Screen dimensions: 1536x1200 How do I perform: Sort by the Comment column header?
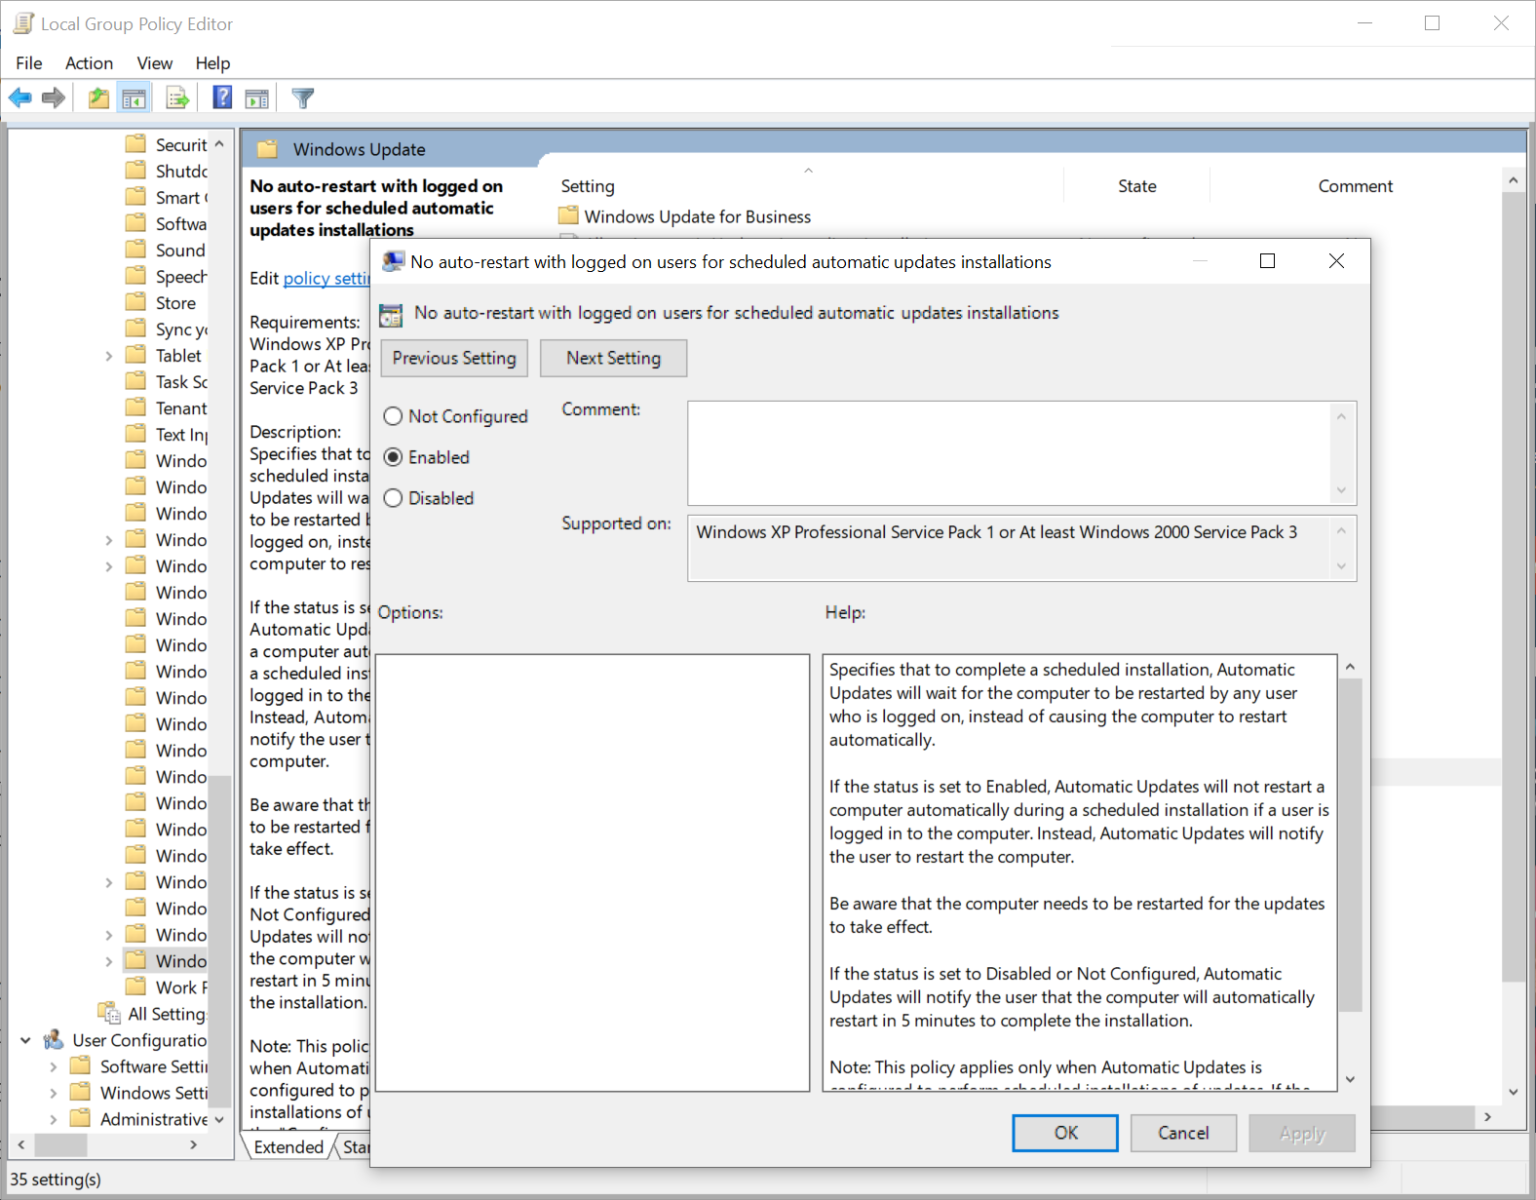click(1355, 186)
